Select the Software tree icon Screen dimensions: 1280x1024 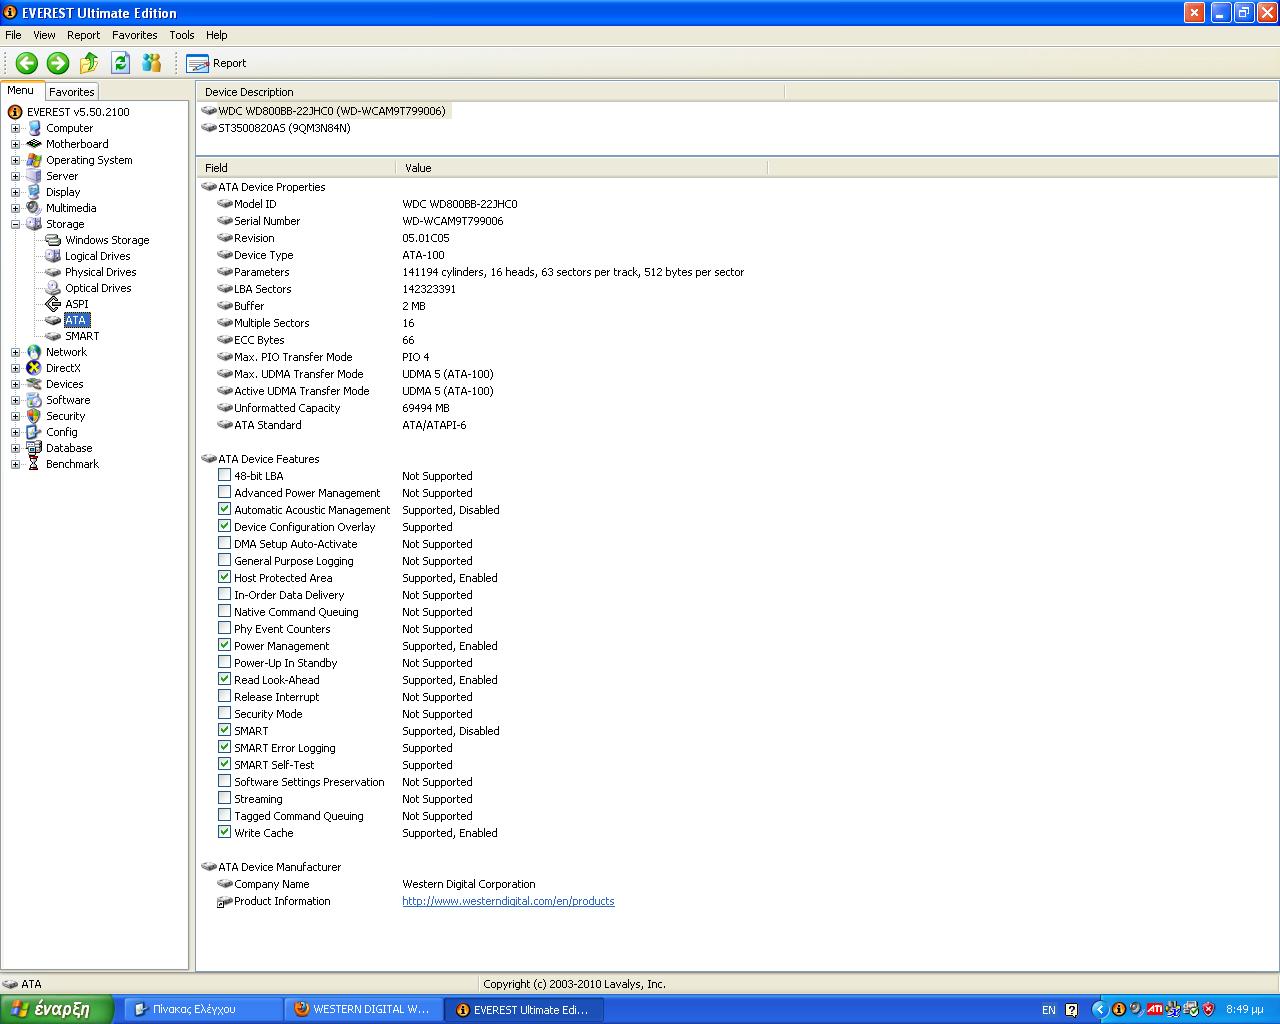tap(34, 400)
